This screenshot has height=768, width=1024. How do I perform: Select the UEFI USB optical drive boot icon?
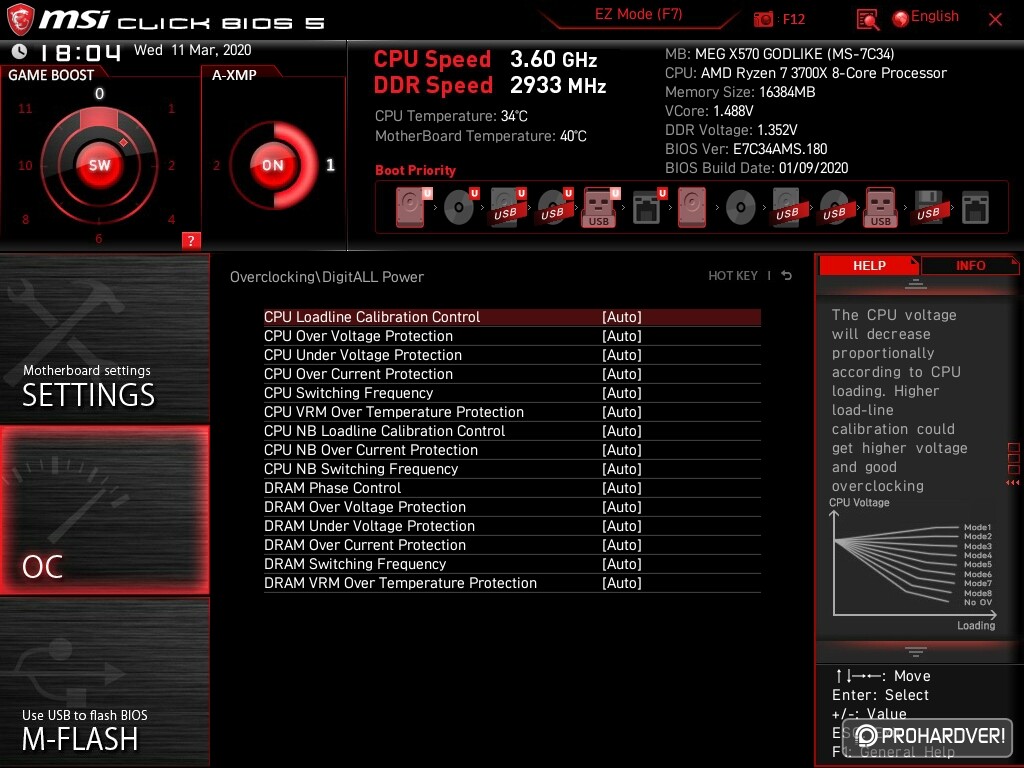[x=554, y=208]
